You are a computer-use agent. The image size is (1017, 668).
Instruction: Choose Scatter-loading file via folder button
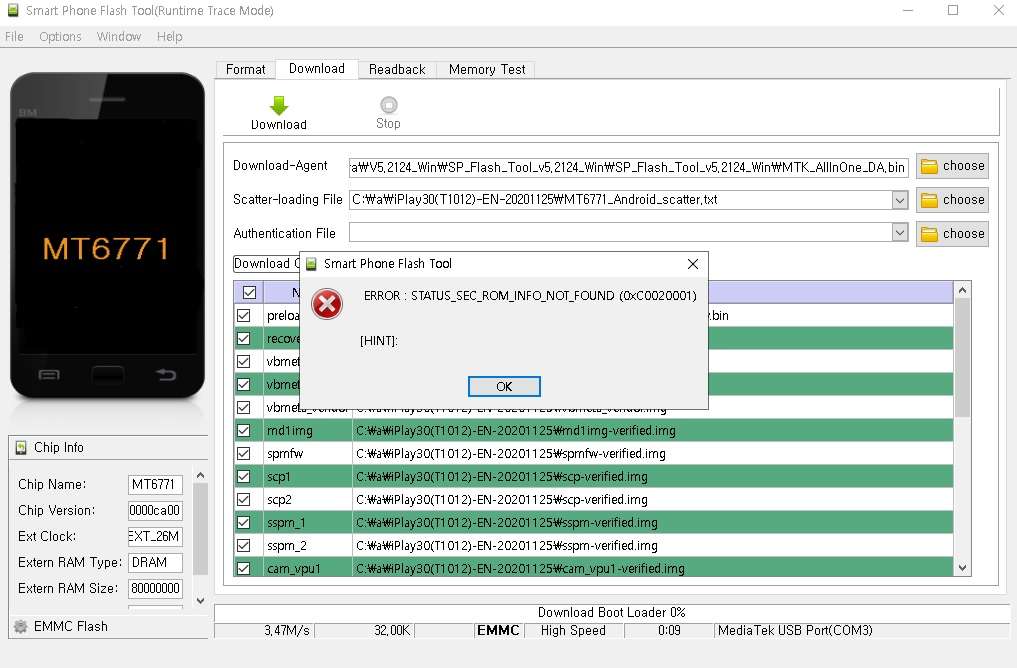(952, 200)
